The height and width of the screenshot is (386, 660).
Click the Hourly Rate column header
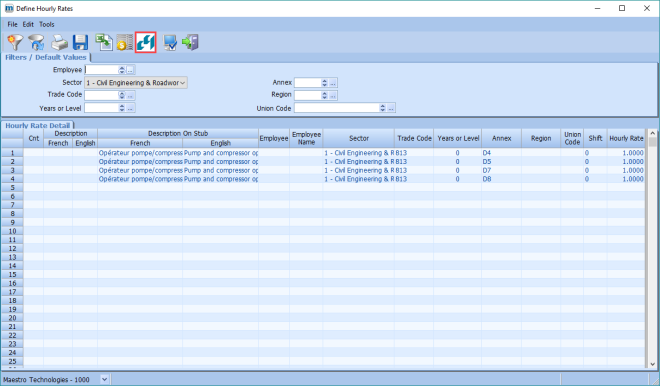[x=626, y=138]
